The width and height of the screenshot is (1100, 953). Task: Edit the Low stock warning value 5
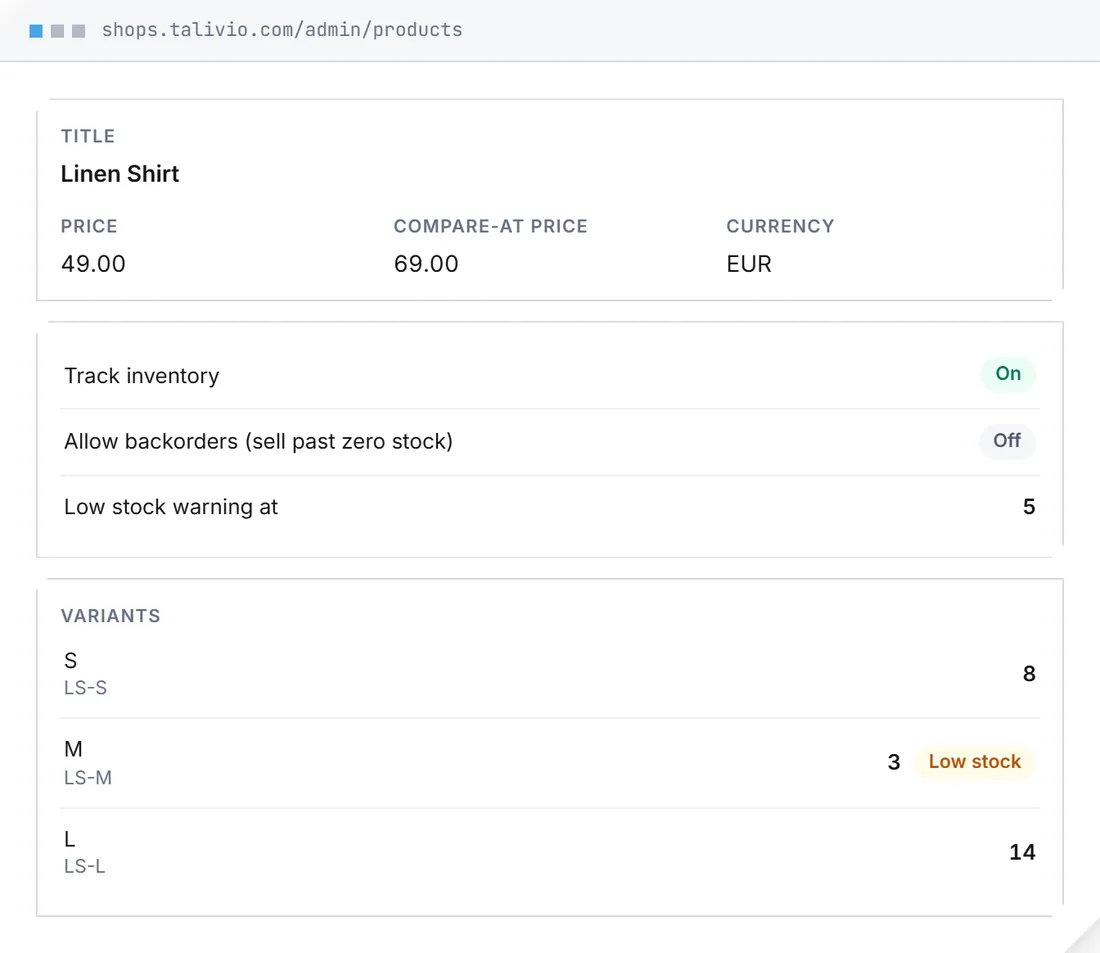click(1028, 507)
